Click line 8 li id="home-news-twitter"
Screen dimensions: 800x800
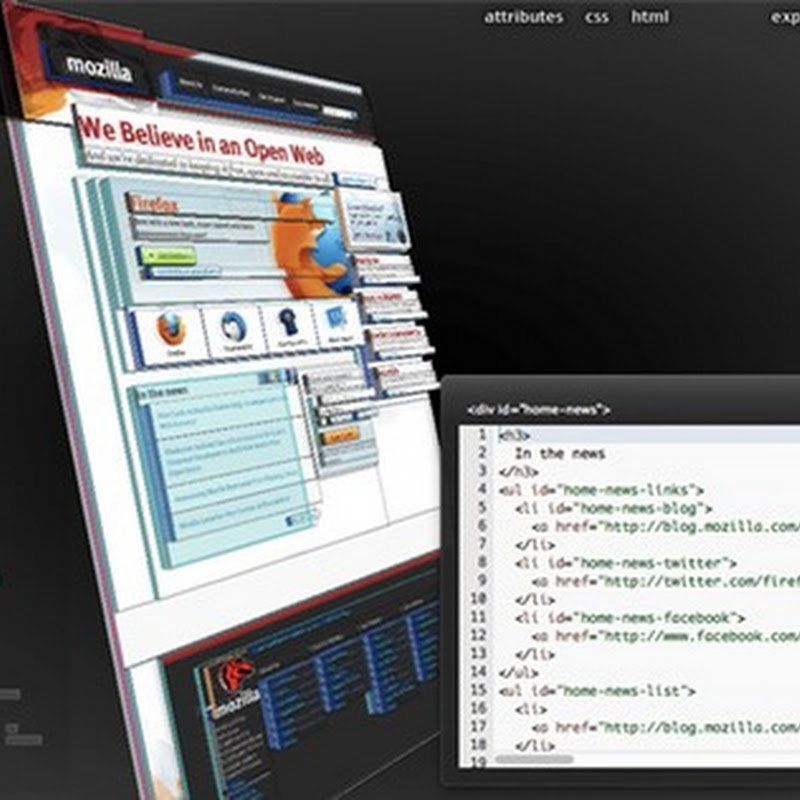626,563
